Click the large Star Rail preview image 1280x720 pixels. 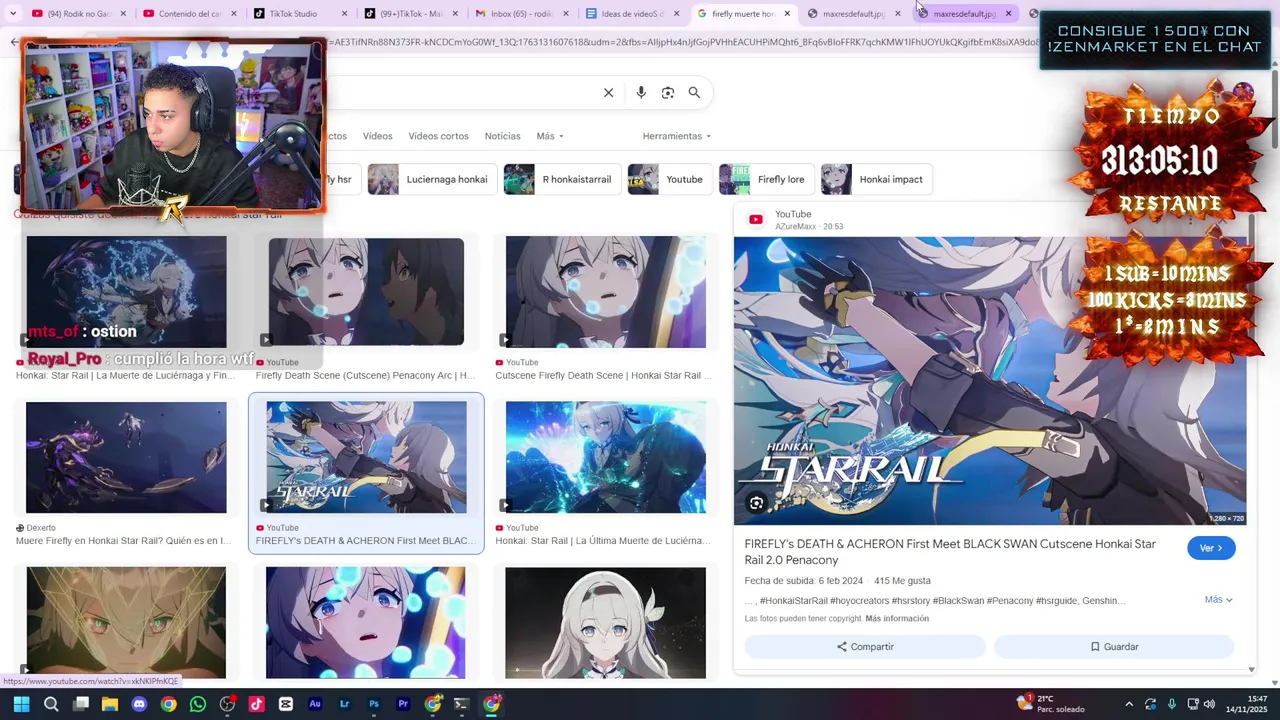990,381
